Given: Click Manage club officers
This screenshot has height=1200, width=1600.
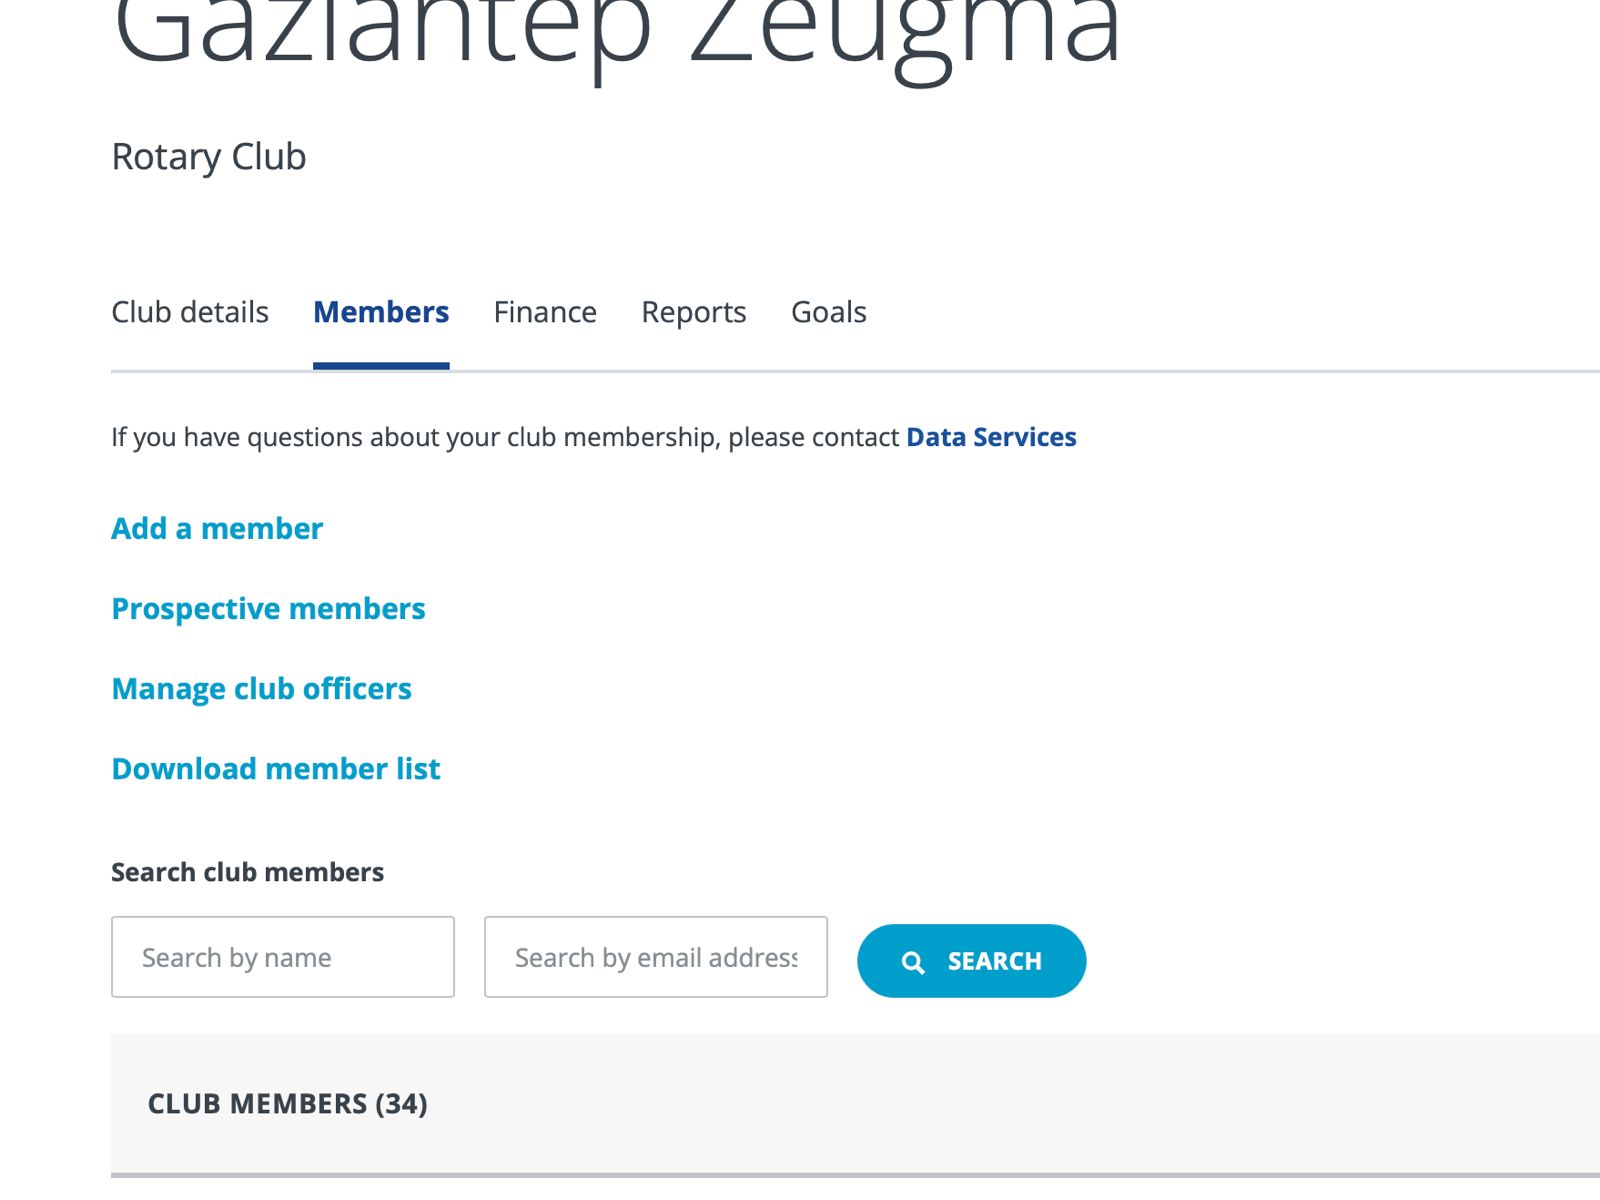Looking at the screenshot, I should click(x=261, y=688).
